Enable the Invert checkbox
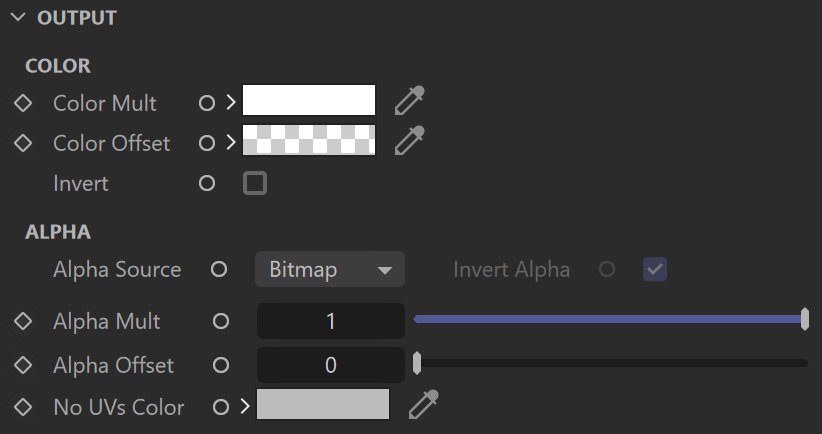Image resolution: width=822 pixels, height=434 pixels. click(x=255, y=183)
